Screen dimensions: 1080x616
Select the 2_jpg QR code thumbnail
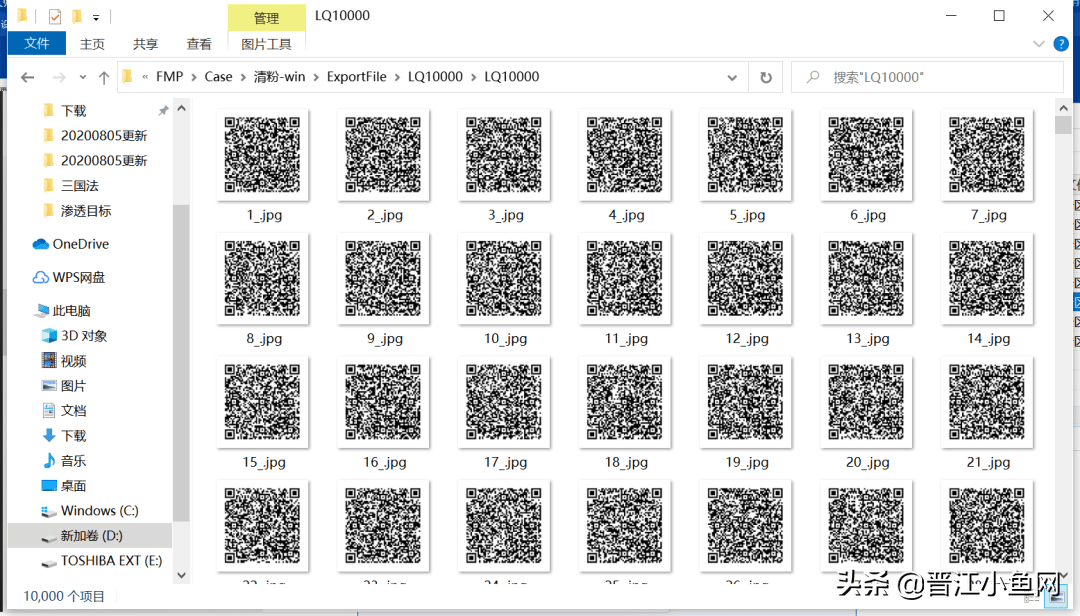384,154
